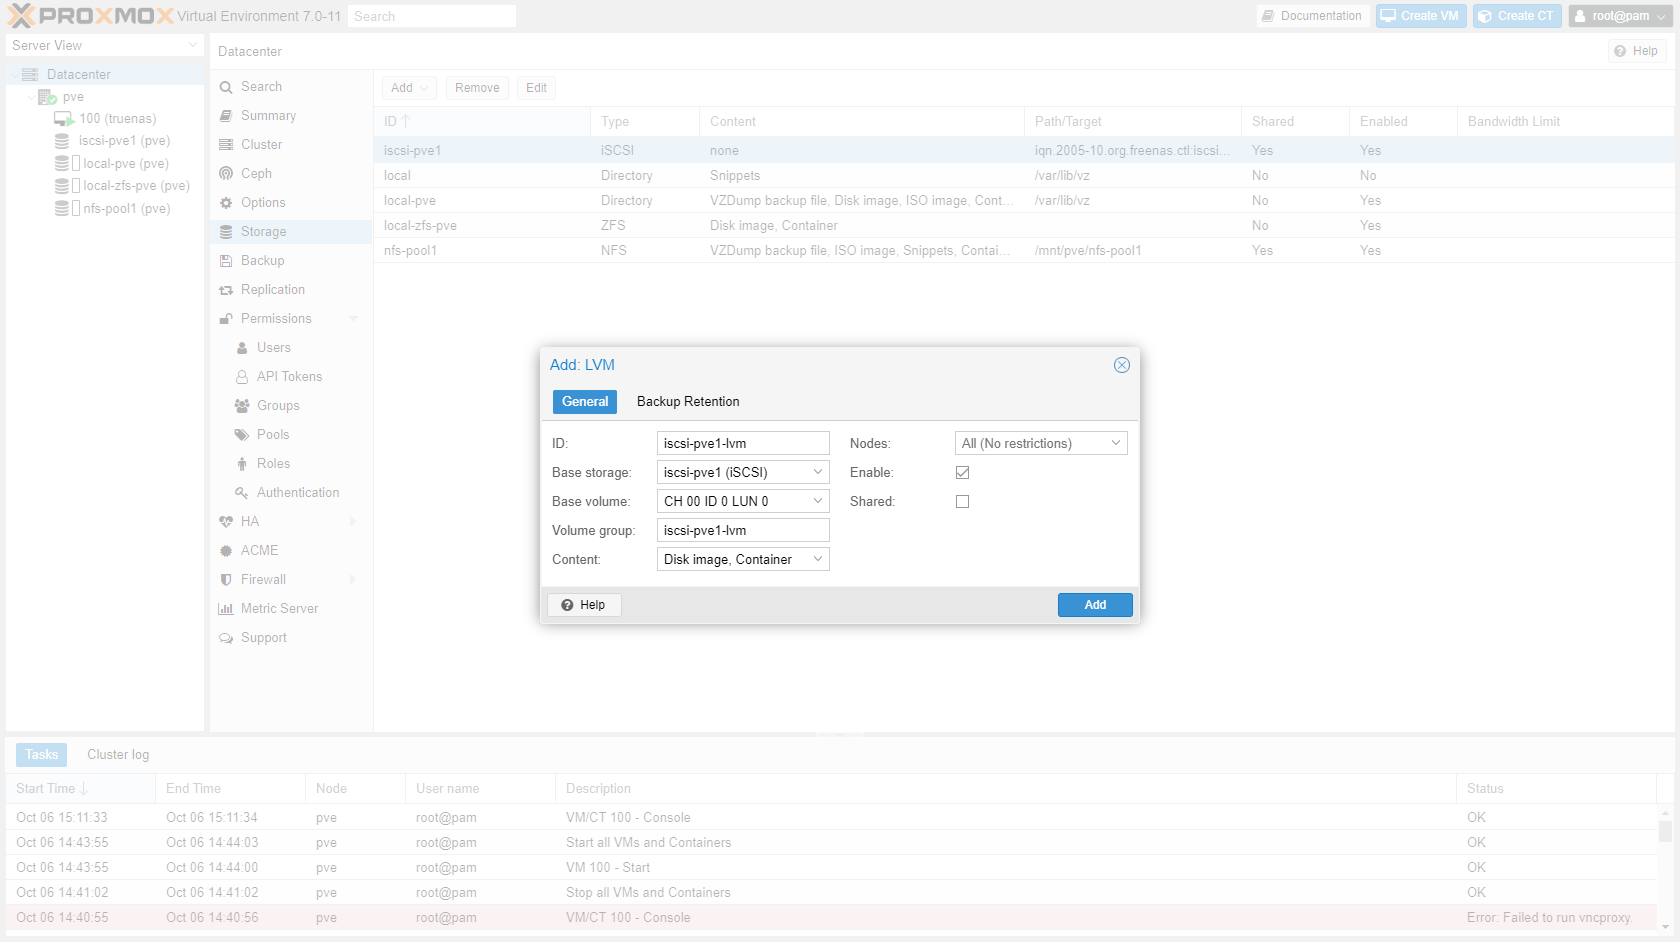Open the root@pam user menu
This screenshot has width=1680, height=942.
(1619, 16)
